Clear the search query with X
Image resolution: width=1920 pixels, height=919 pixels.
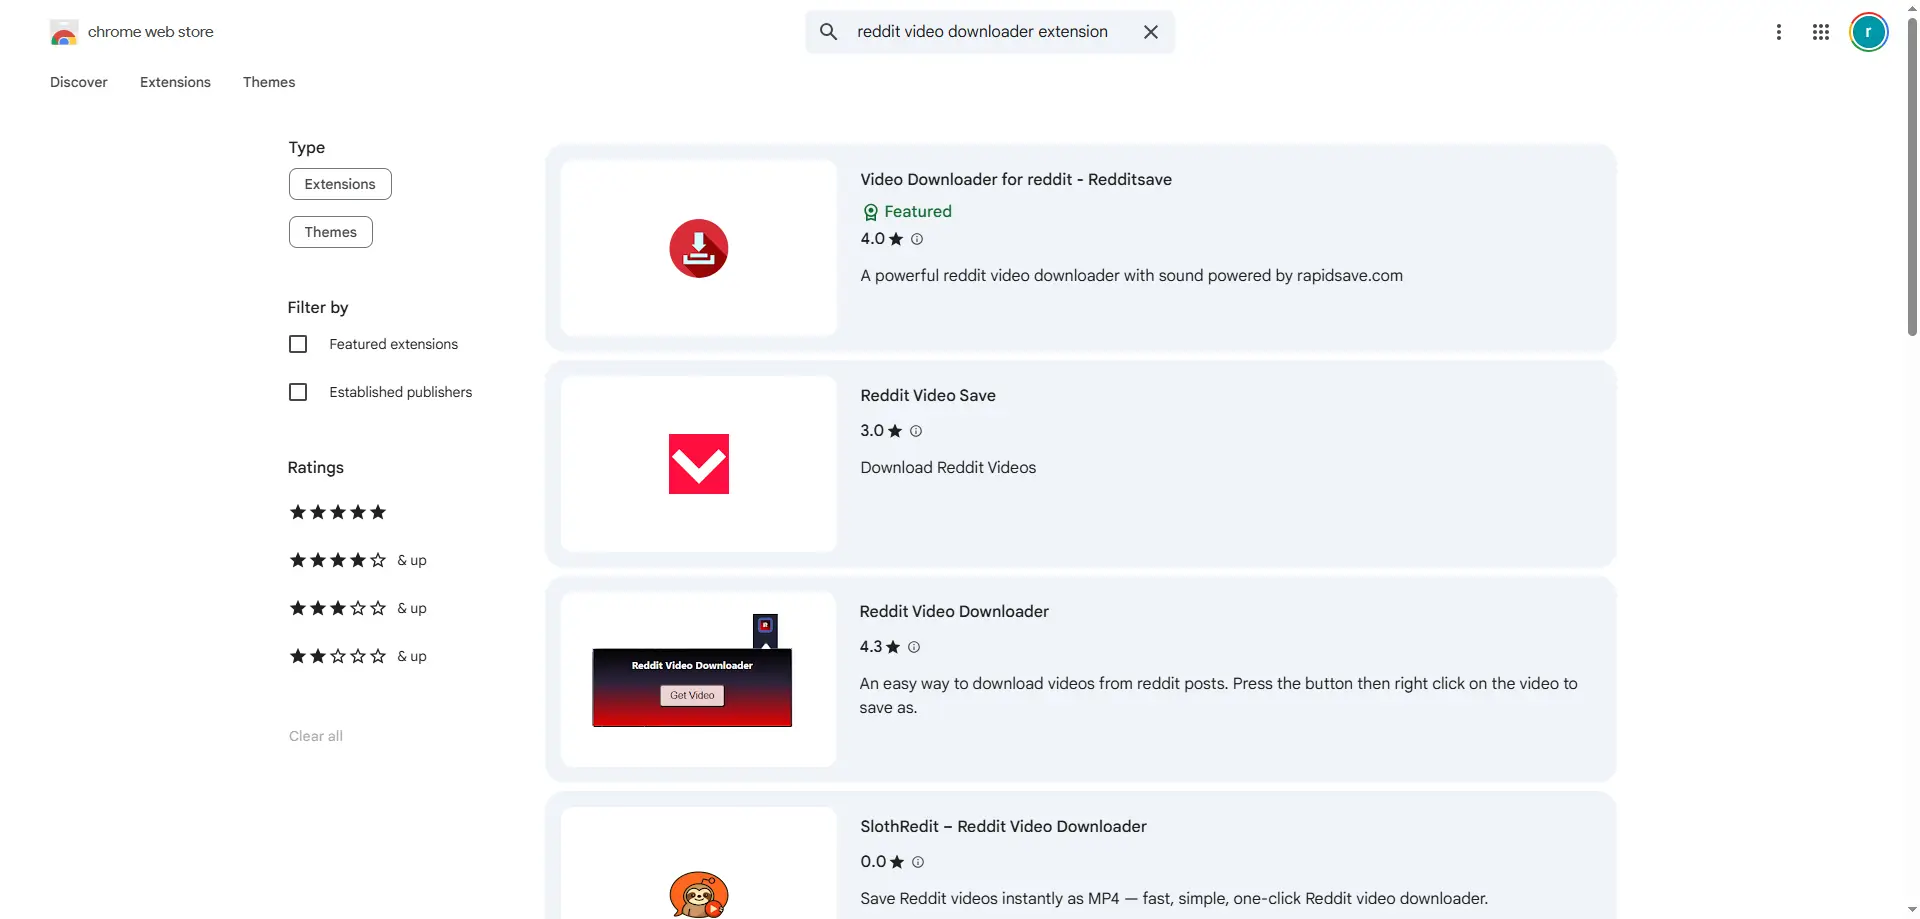click(x=1151, y=32)
